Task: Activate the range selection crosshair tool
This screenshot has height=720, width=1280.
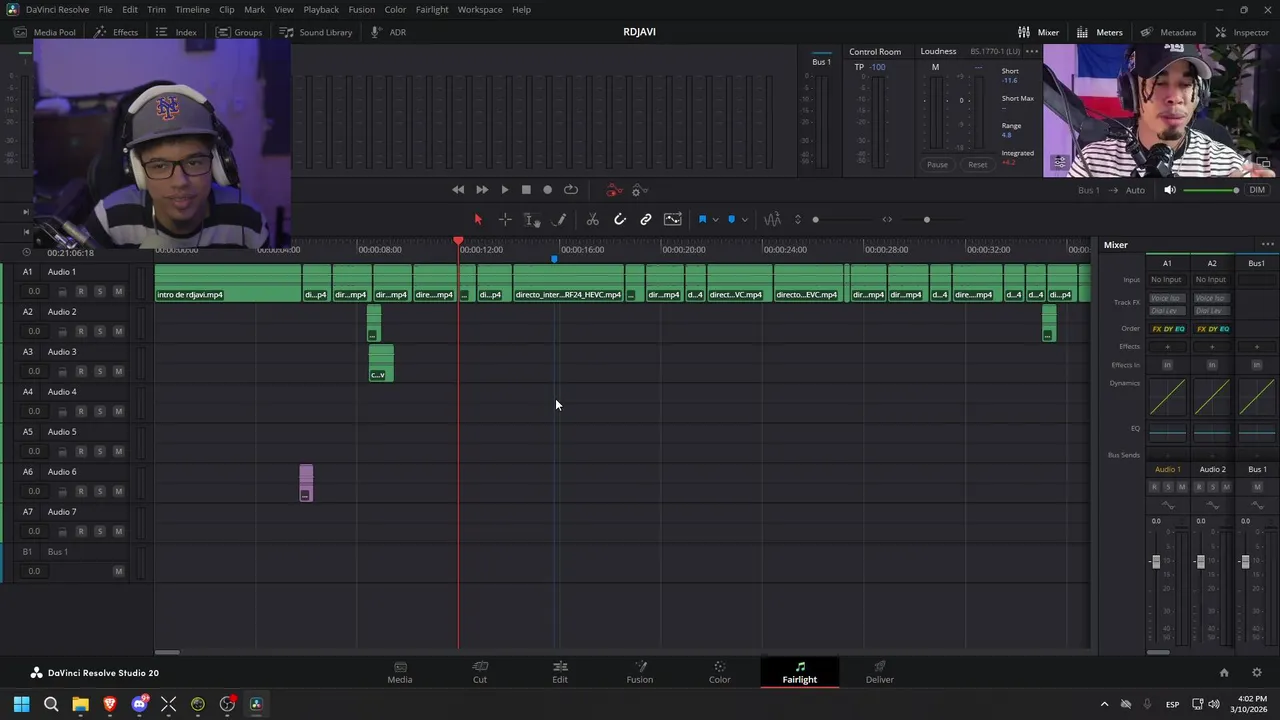Action: pos(505,219)
